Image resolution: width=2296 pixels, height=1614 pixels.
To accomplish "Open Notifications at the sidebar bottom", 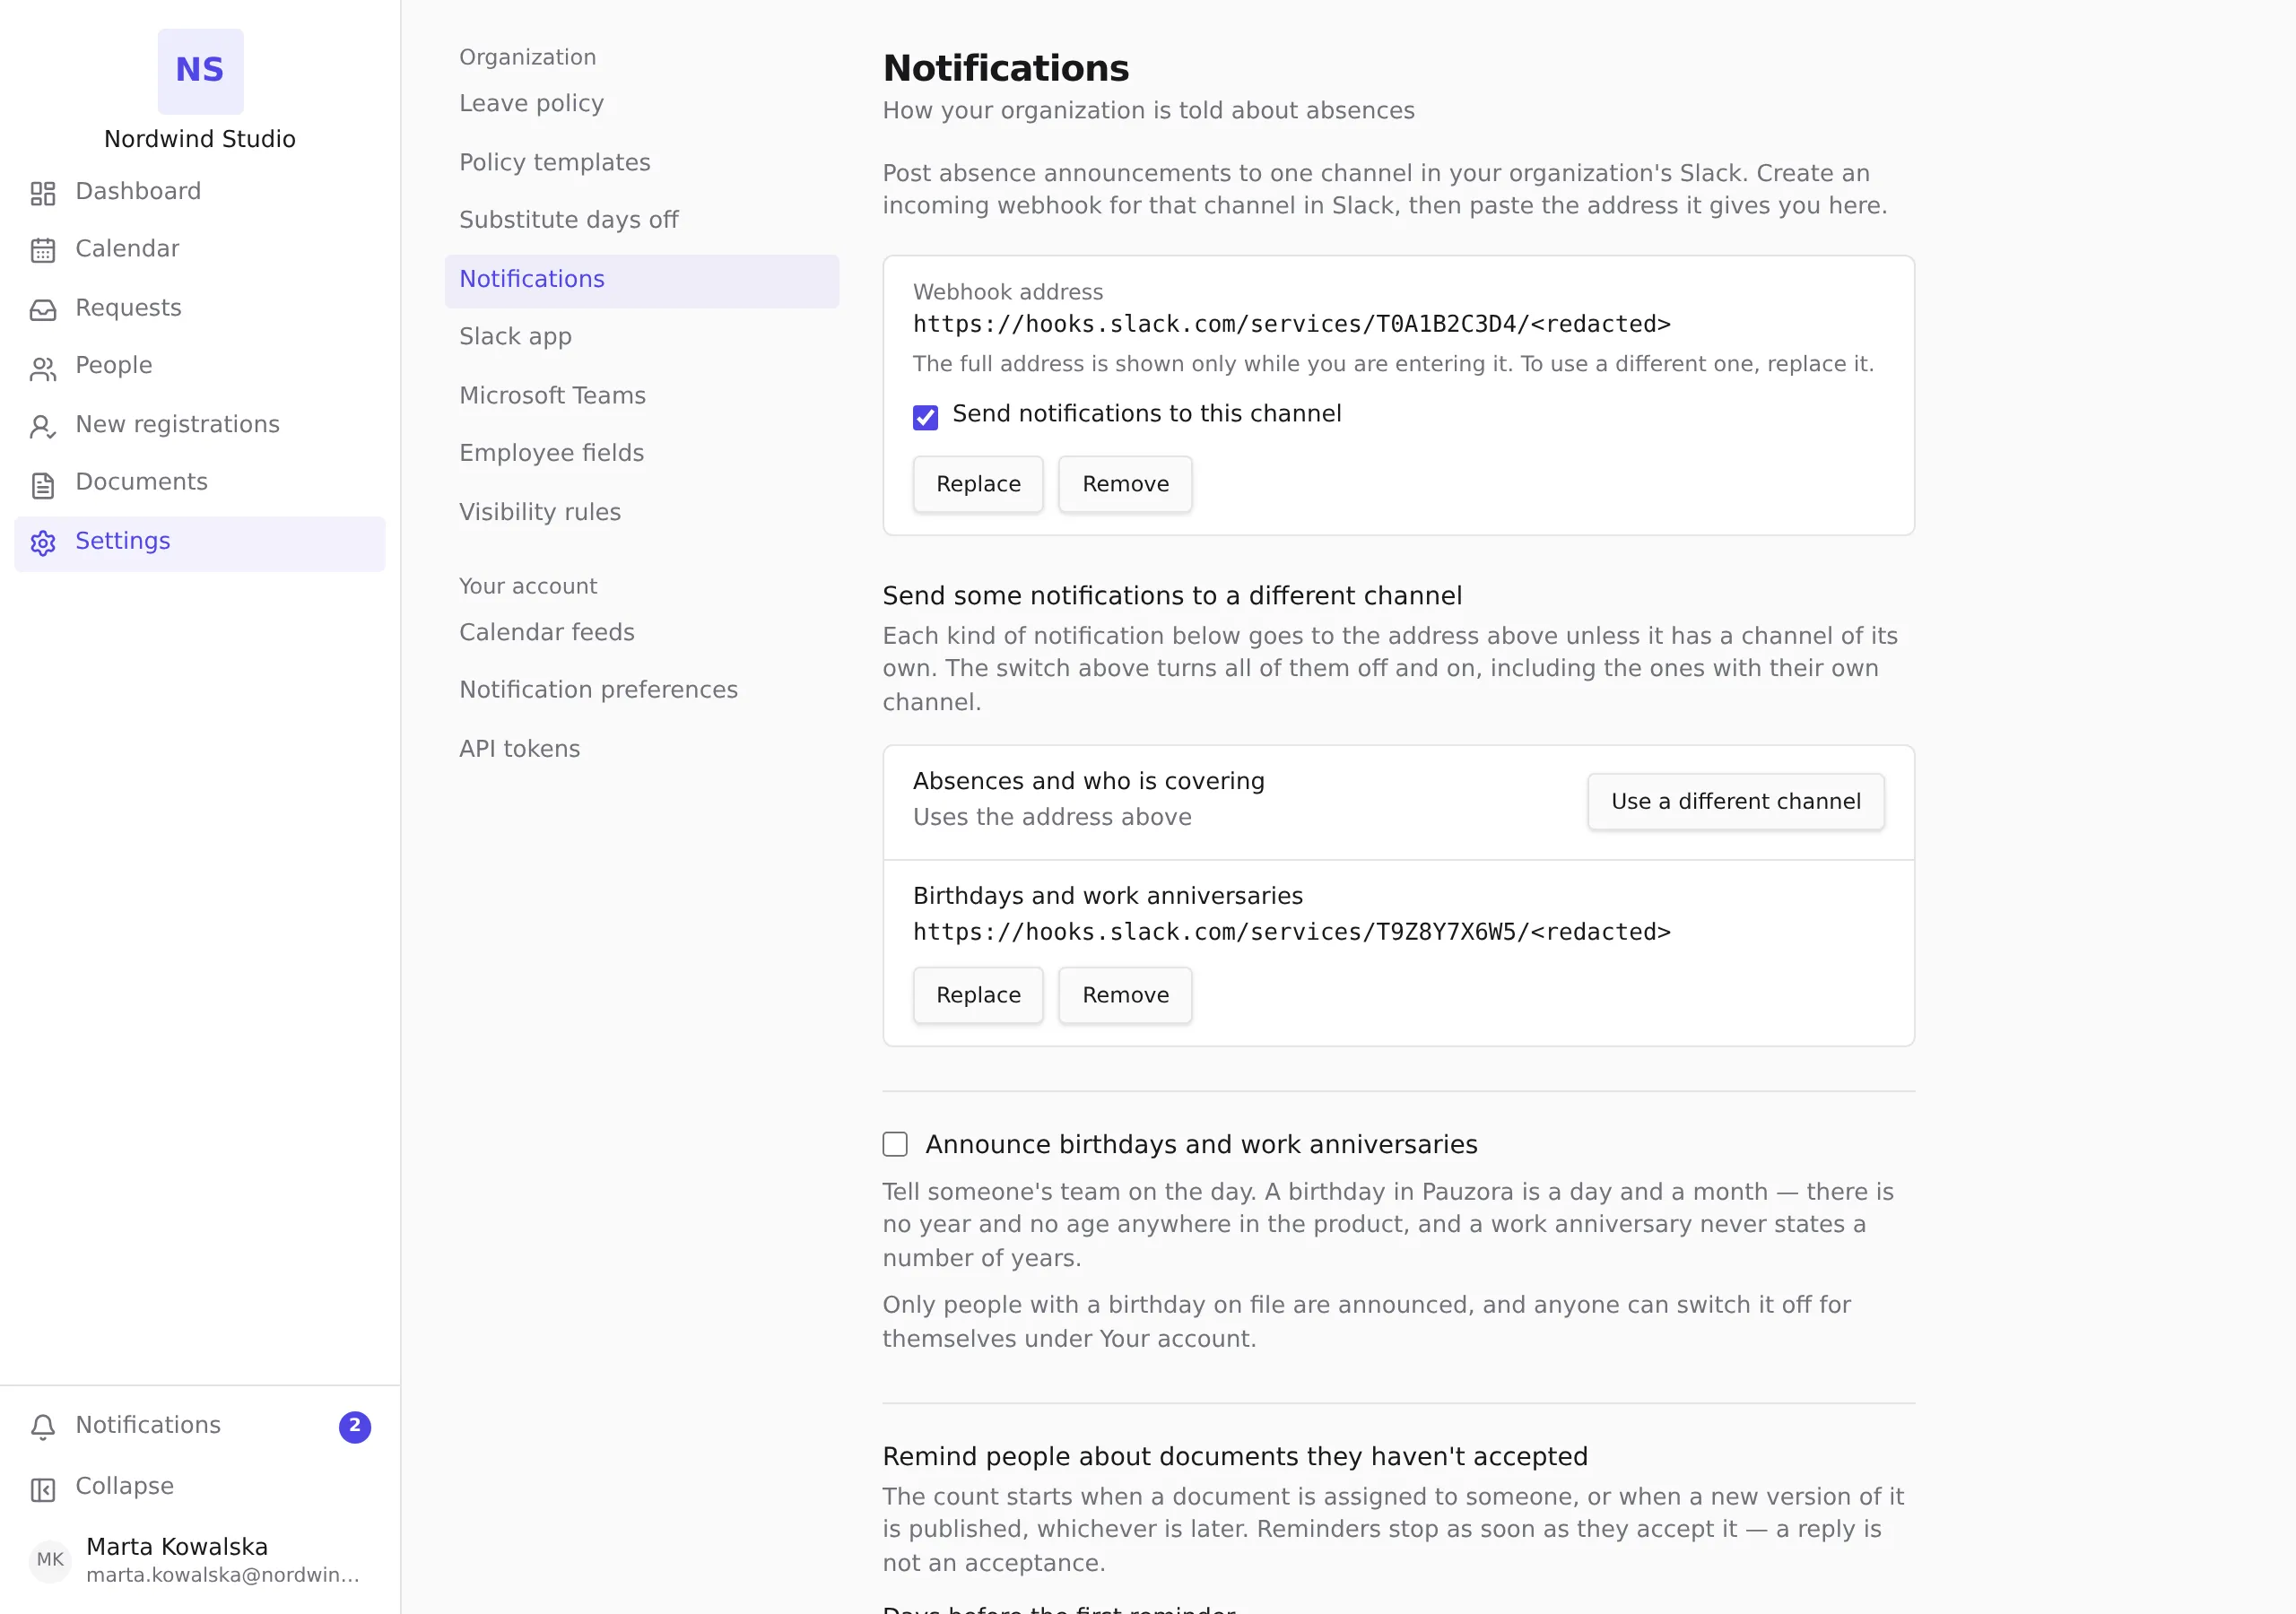I will tap(200, 1426).
